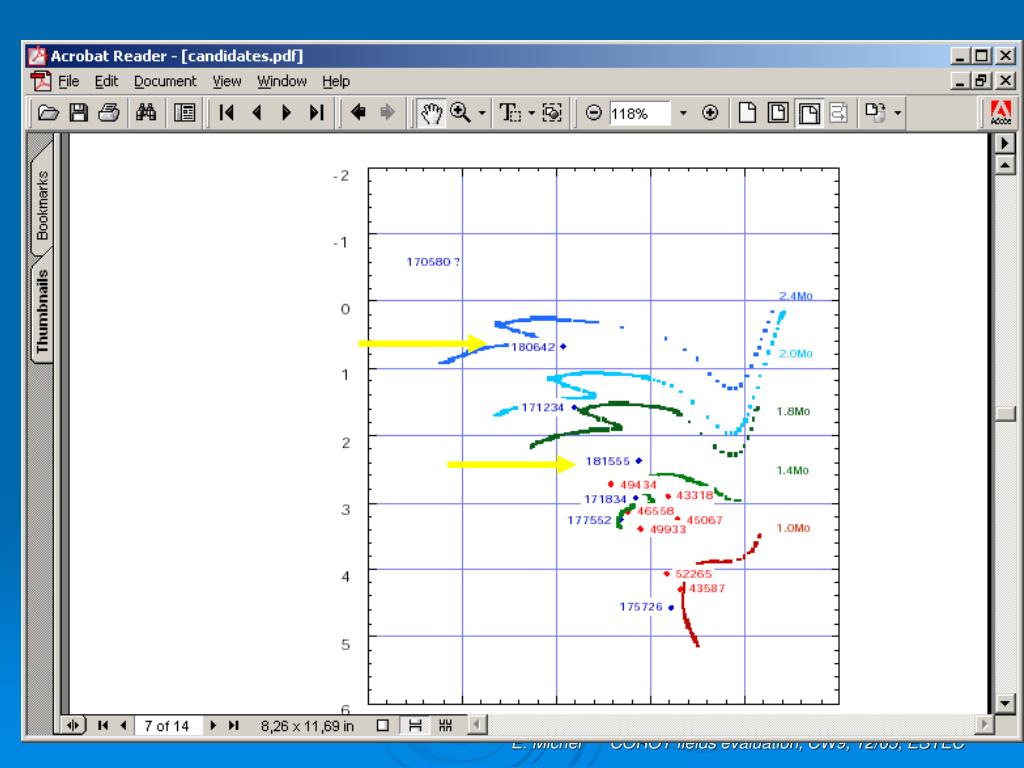Select the Text Select tool
This screenshot has width=1024, height=768.
[x=510, y=113]
